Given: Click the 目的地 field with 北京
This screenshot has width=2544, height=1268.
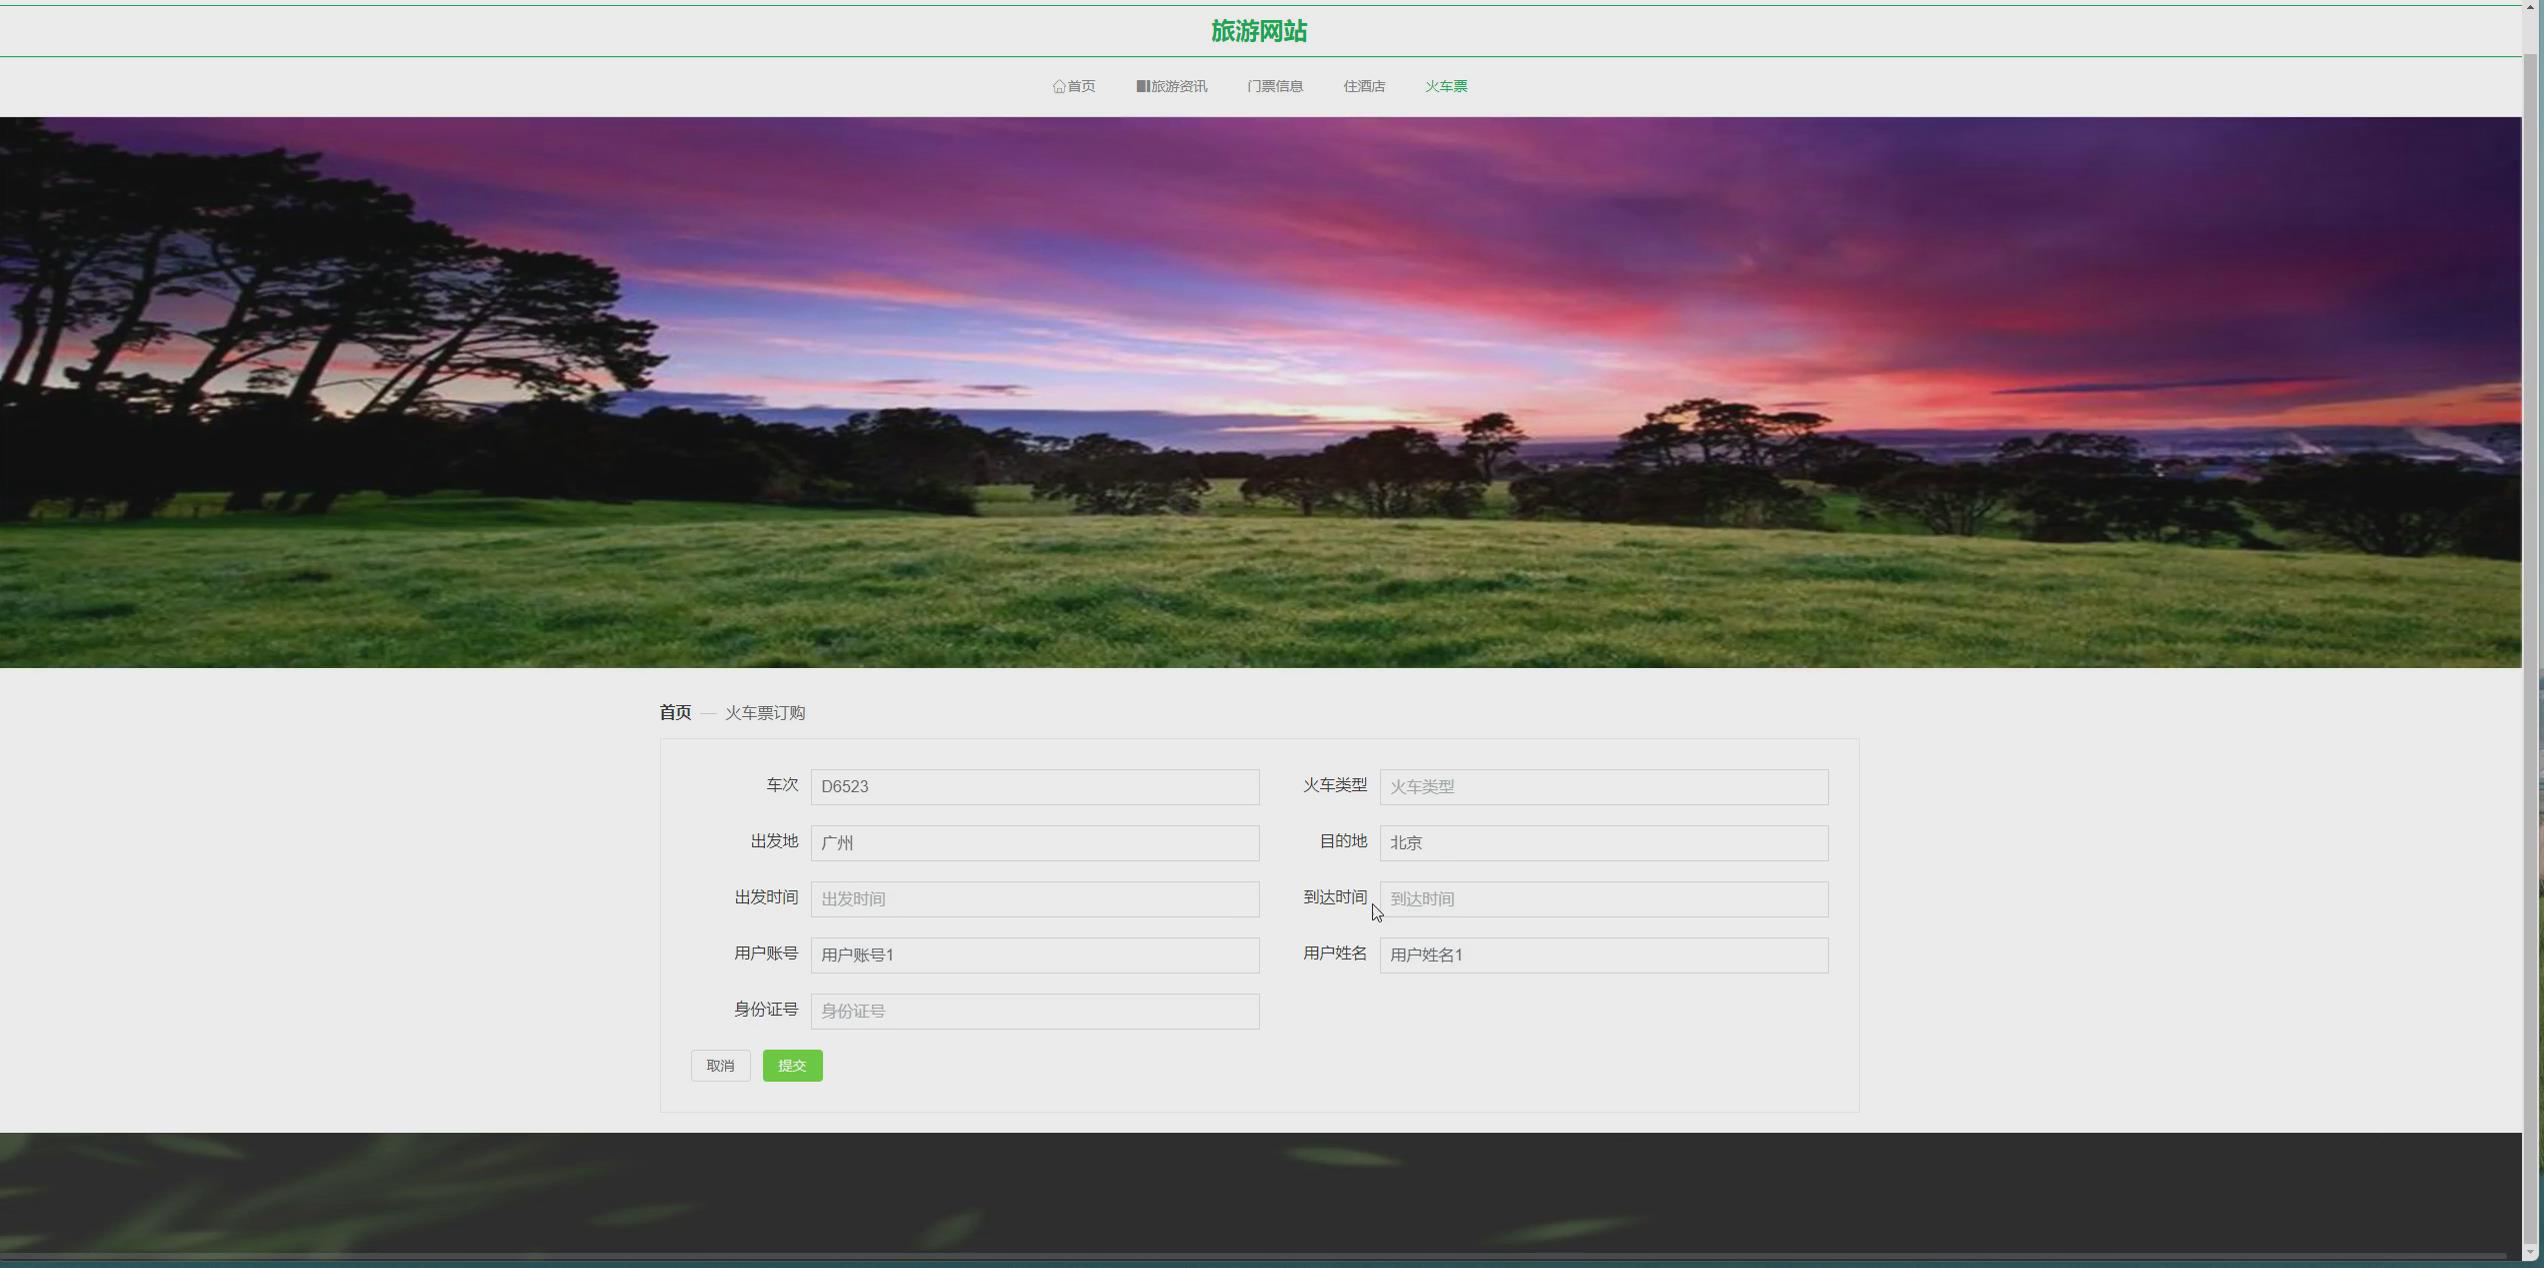Looking at the screenshot, I should click(x=1604, y=842).
